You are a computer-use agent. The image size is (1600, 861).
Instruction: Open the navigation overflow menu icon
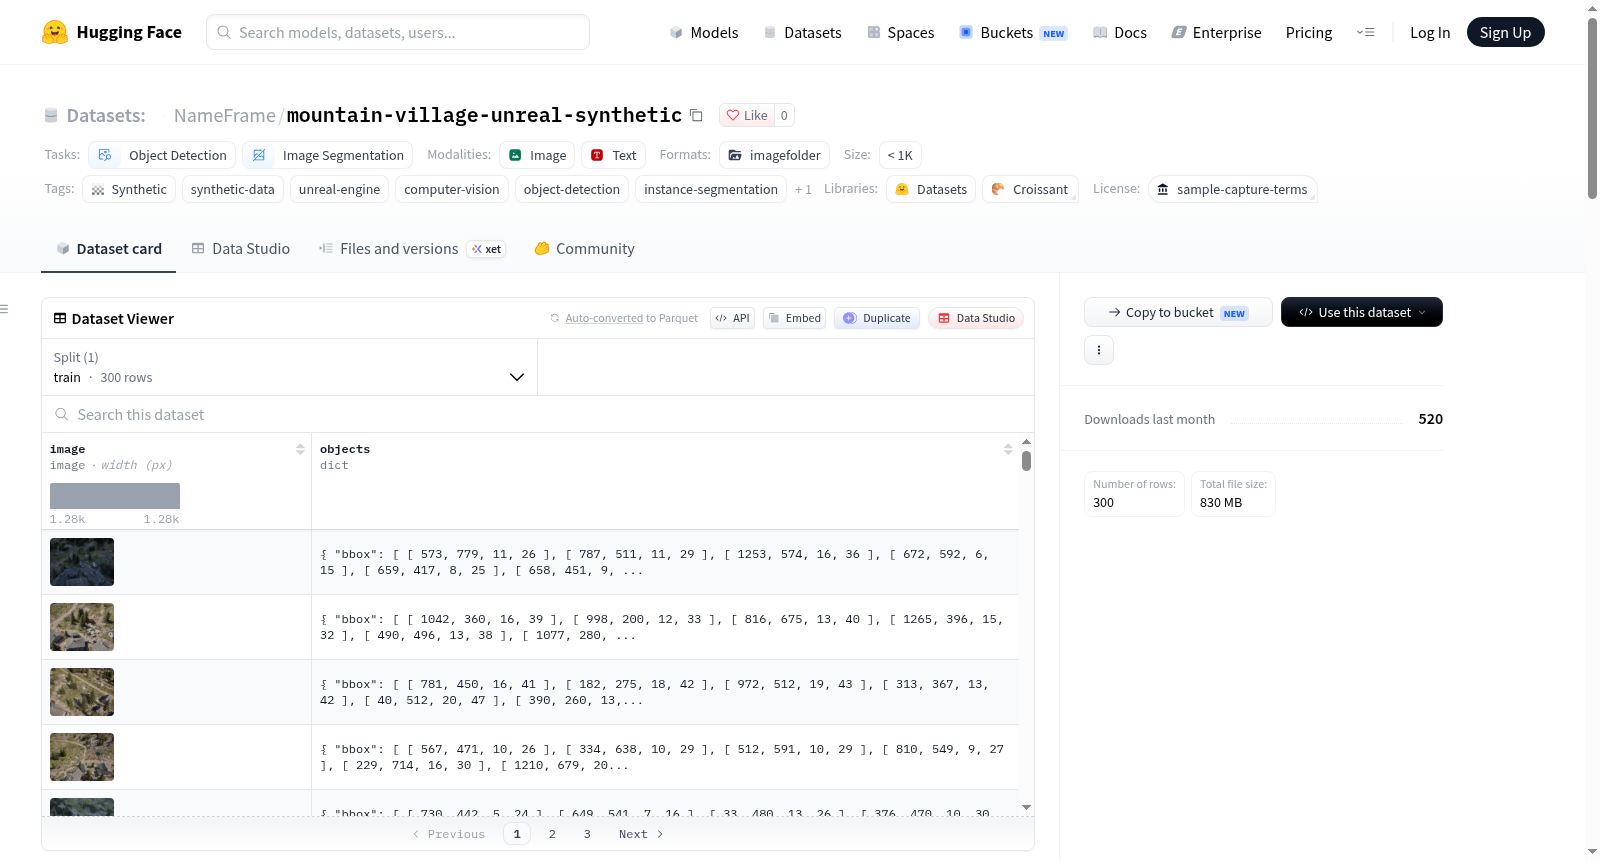point(1365,32)
